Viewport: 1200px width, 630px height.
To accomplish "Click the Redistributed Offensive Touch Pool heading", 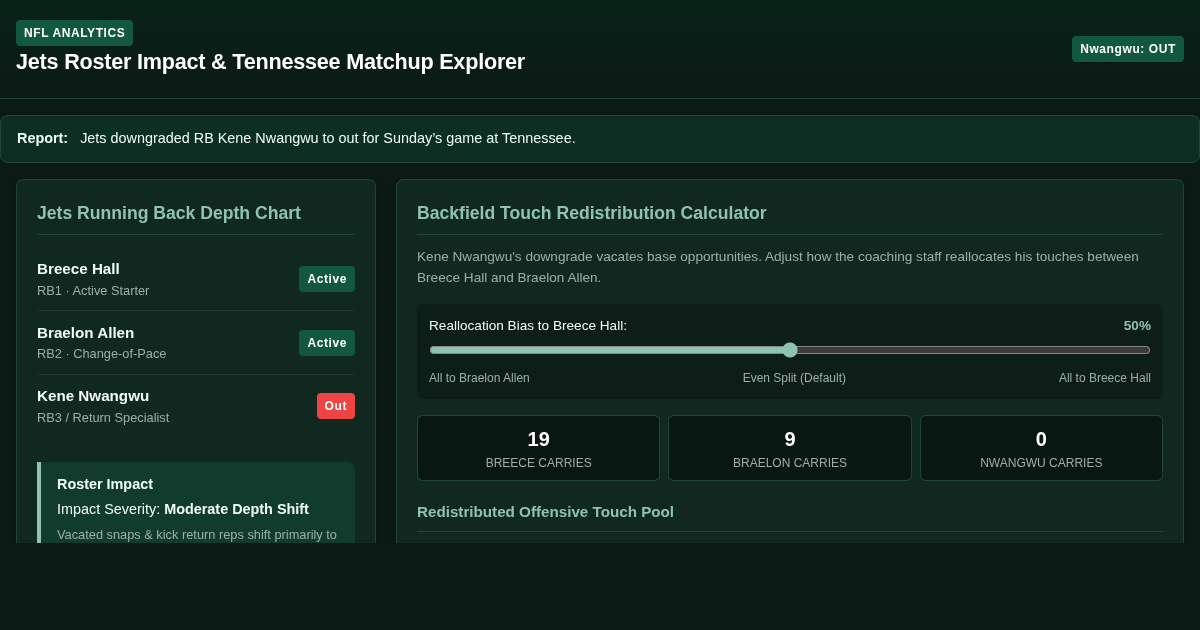I will pyautogui.click(x=545, y=512).
